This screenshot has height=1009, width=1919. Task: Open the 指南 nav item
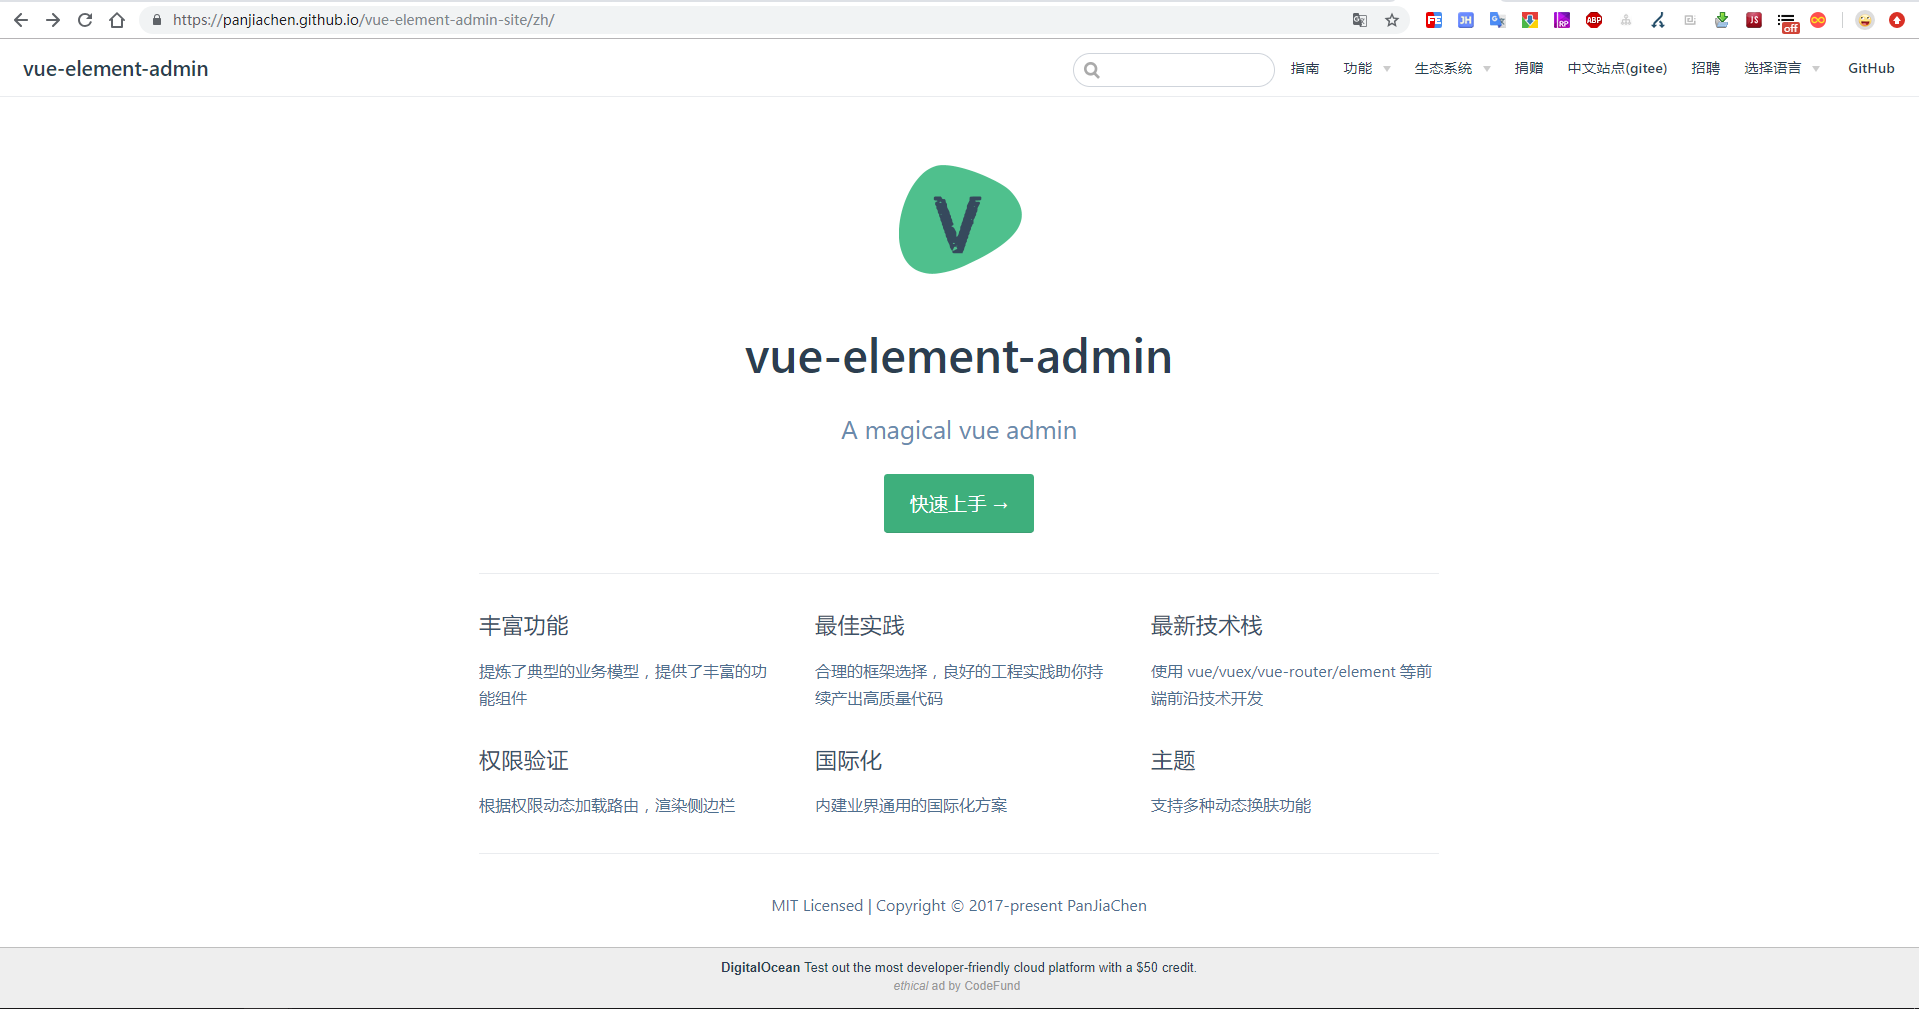click(x=1305, y=68)
